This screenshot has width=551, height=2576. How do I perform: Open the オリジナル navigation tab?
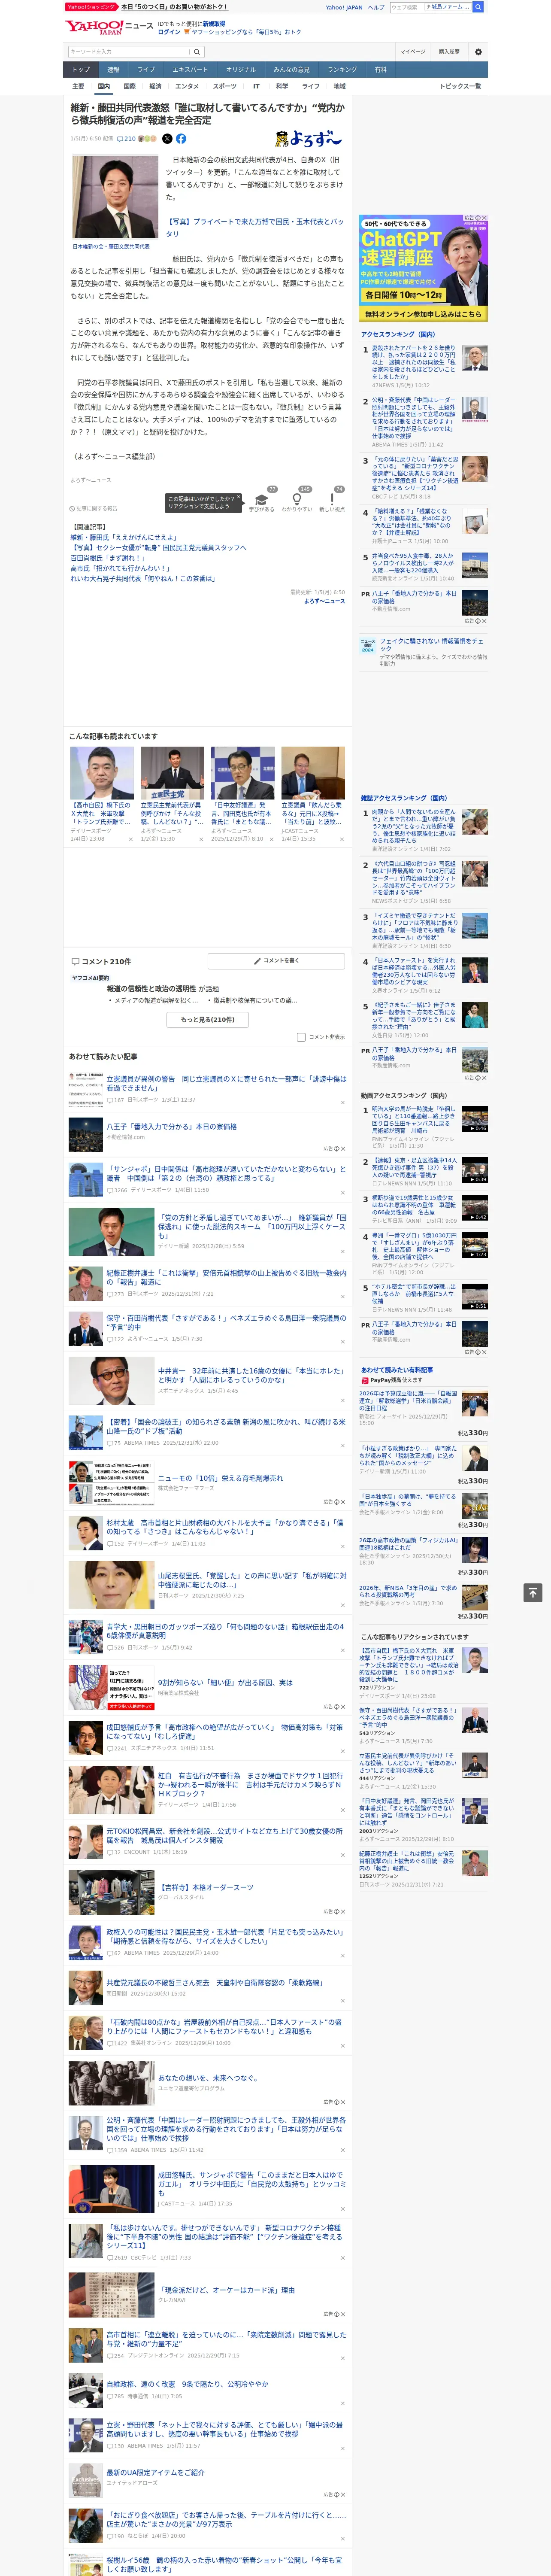[241, 69]
